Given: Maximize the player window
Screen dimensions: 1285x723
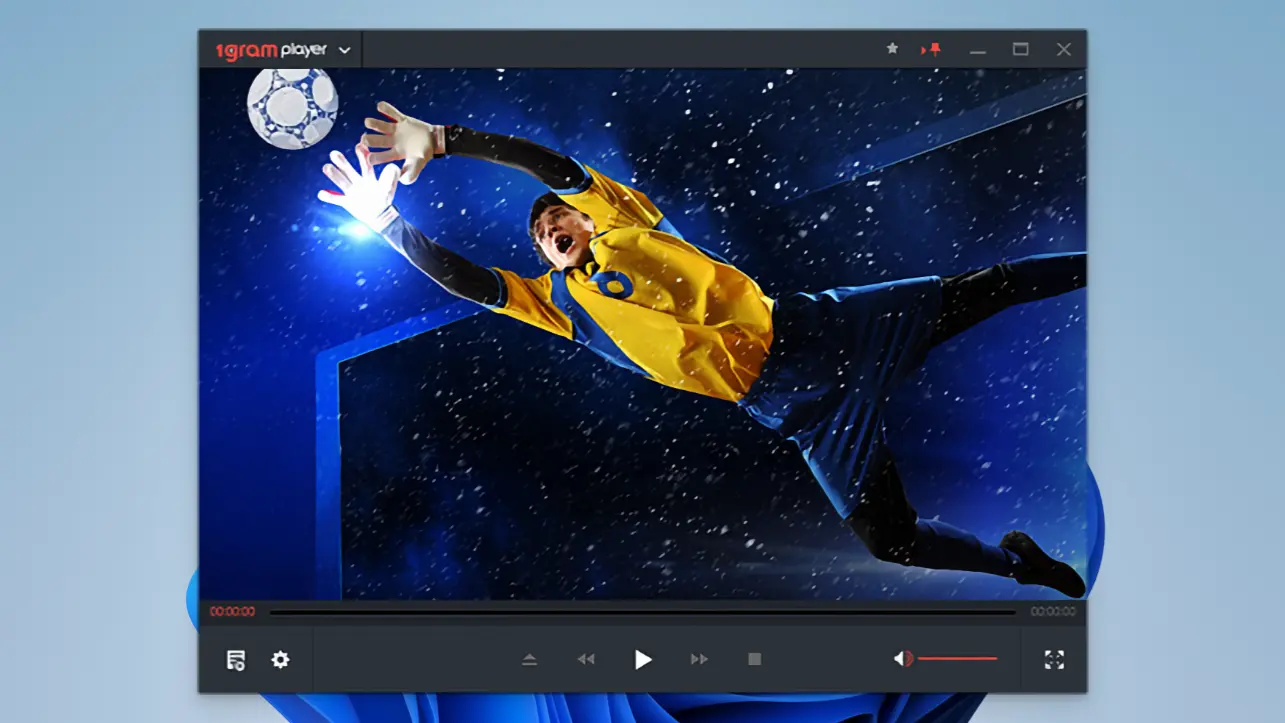Looking at the screenshot, I should 1021,49.
